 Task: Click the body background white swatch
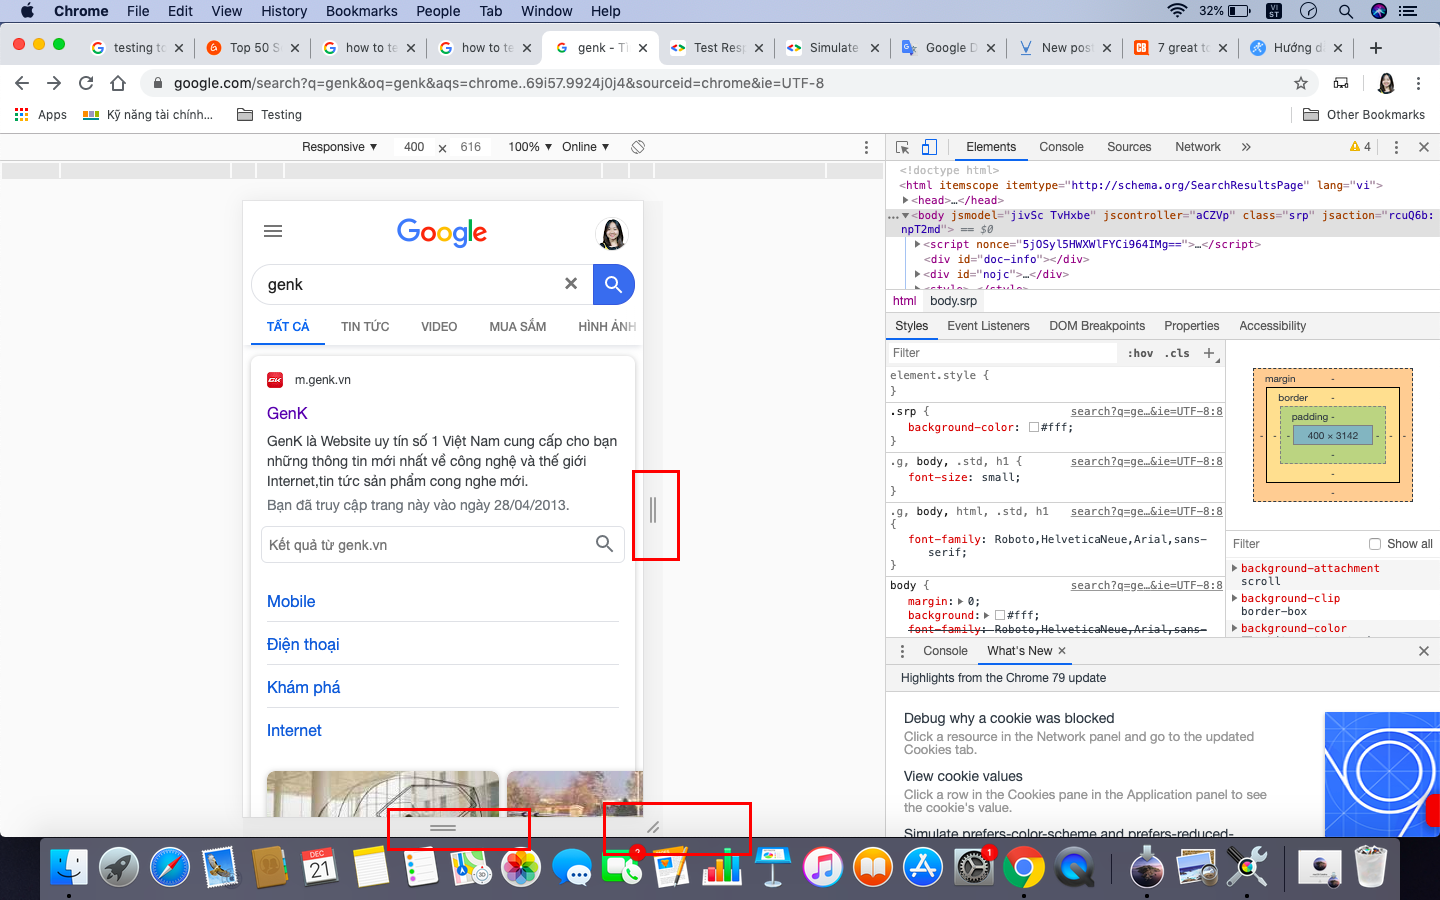[1000, 615]
